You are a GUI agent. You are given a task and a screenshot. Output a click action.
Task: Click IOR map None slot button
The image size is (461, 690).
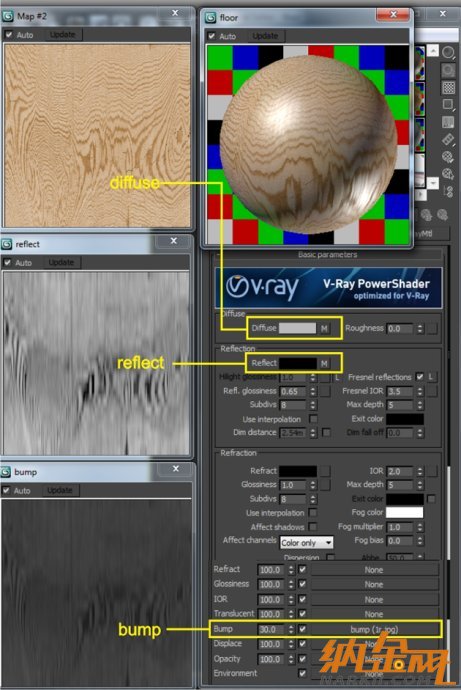pyautogui.click(x=374, y=599)
